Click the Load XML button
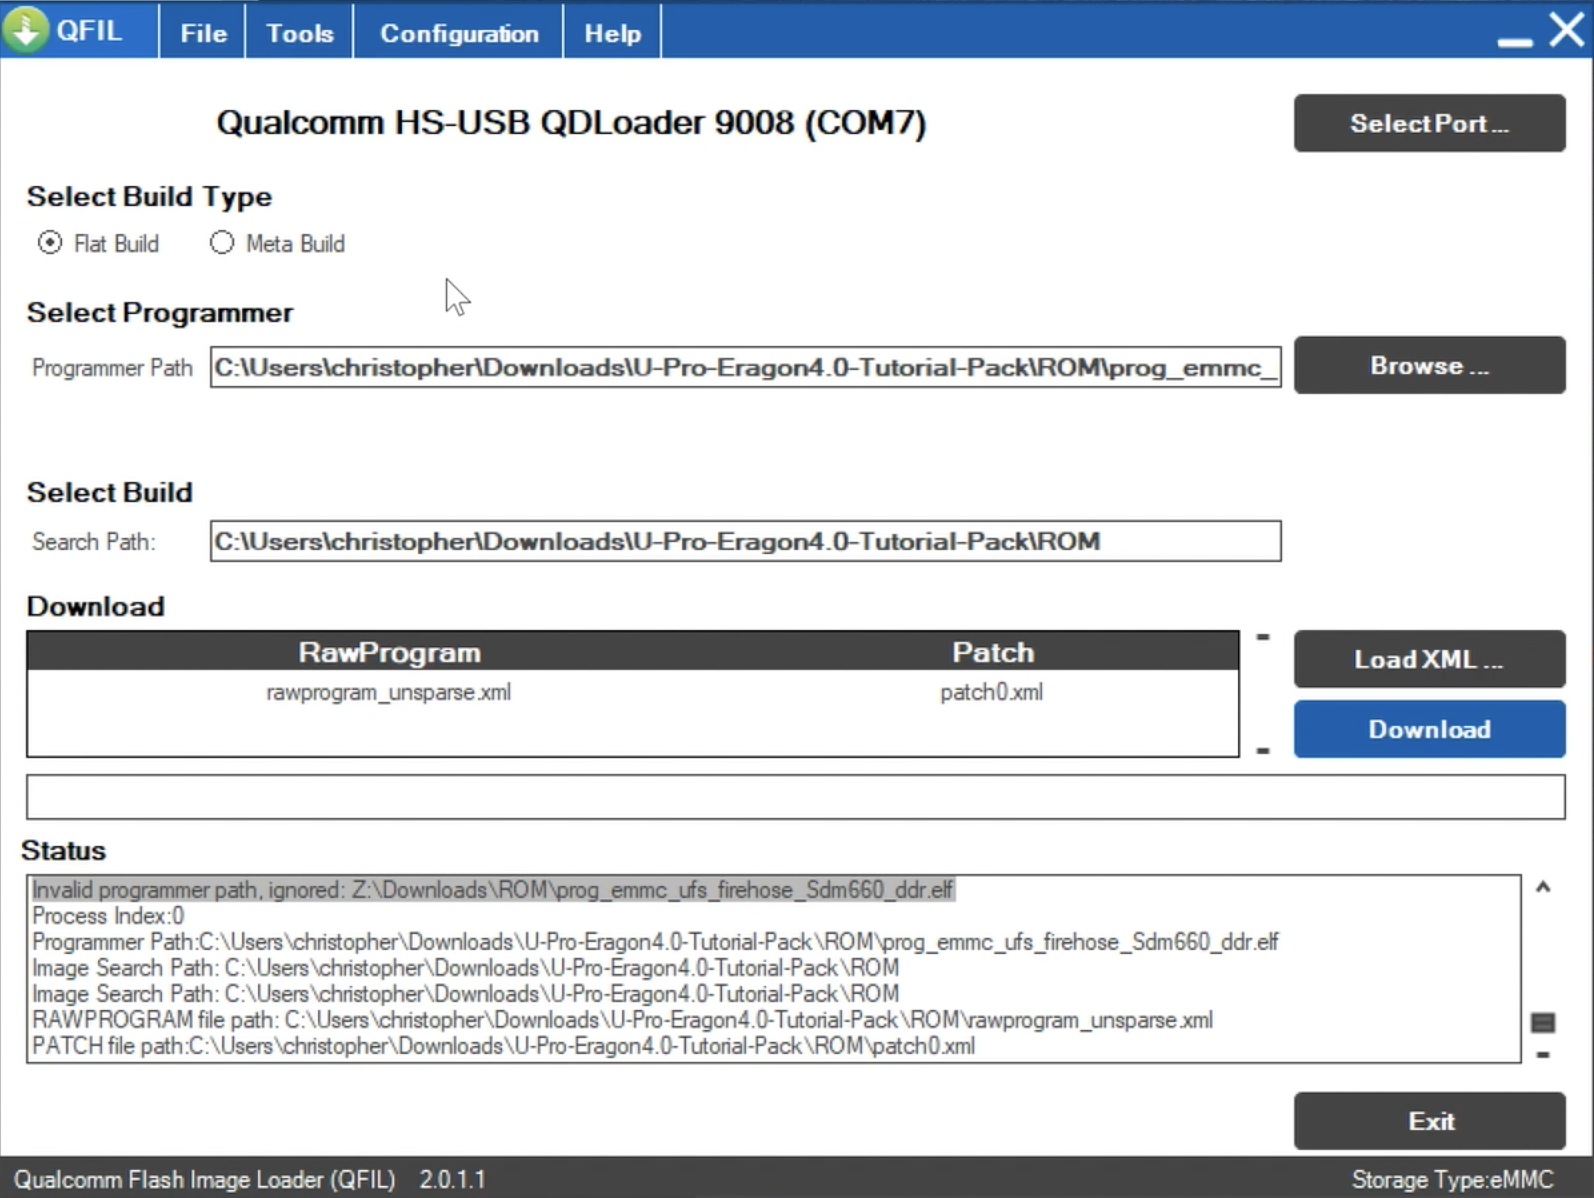The image size is (1594, 1198). 1429,659
